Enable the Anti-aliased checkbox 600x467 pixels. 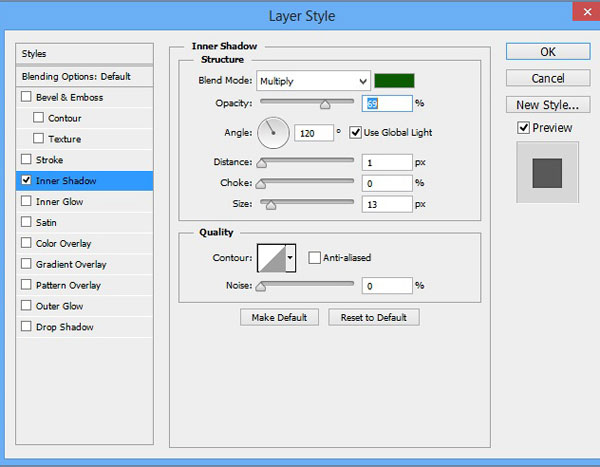click(x=314, y=258)
